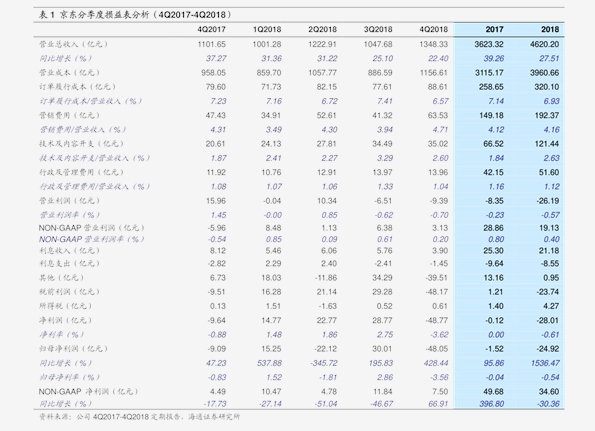Select the 1348.33 revenue cell for 4Q2018
The image size is (595, 431).
click(x=434, y=44)
